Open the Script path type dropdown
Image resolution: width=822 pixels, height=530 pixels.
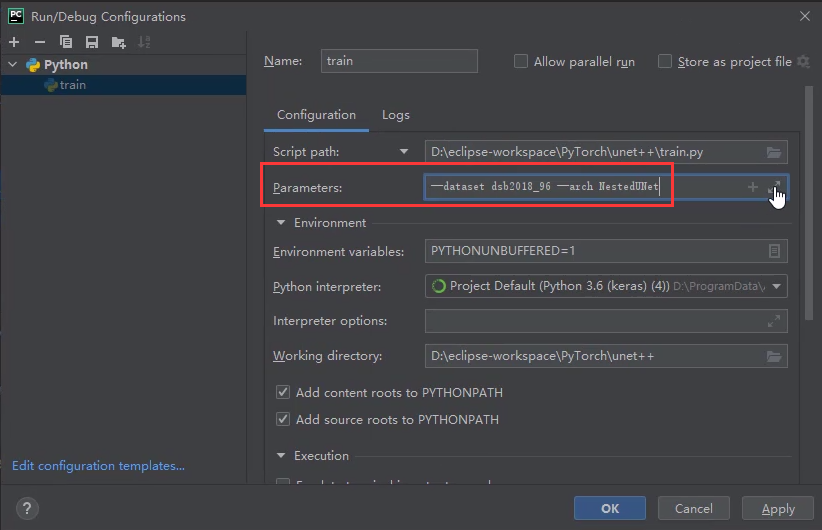point(404,152)
